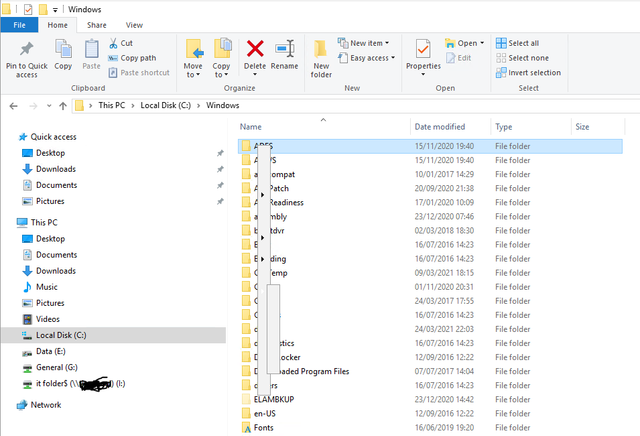
Task: Click Copy path button
Action: (x=132, y=58)
